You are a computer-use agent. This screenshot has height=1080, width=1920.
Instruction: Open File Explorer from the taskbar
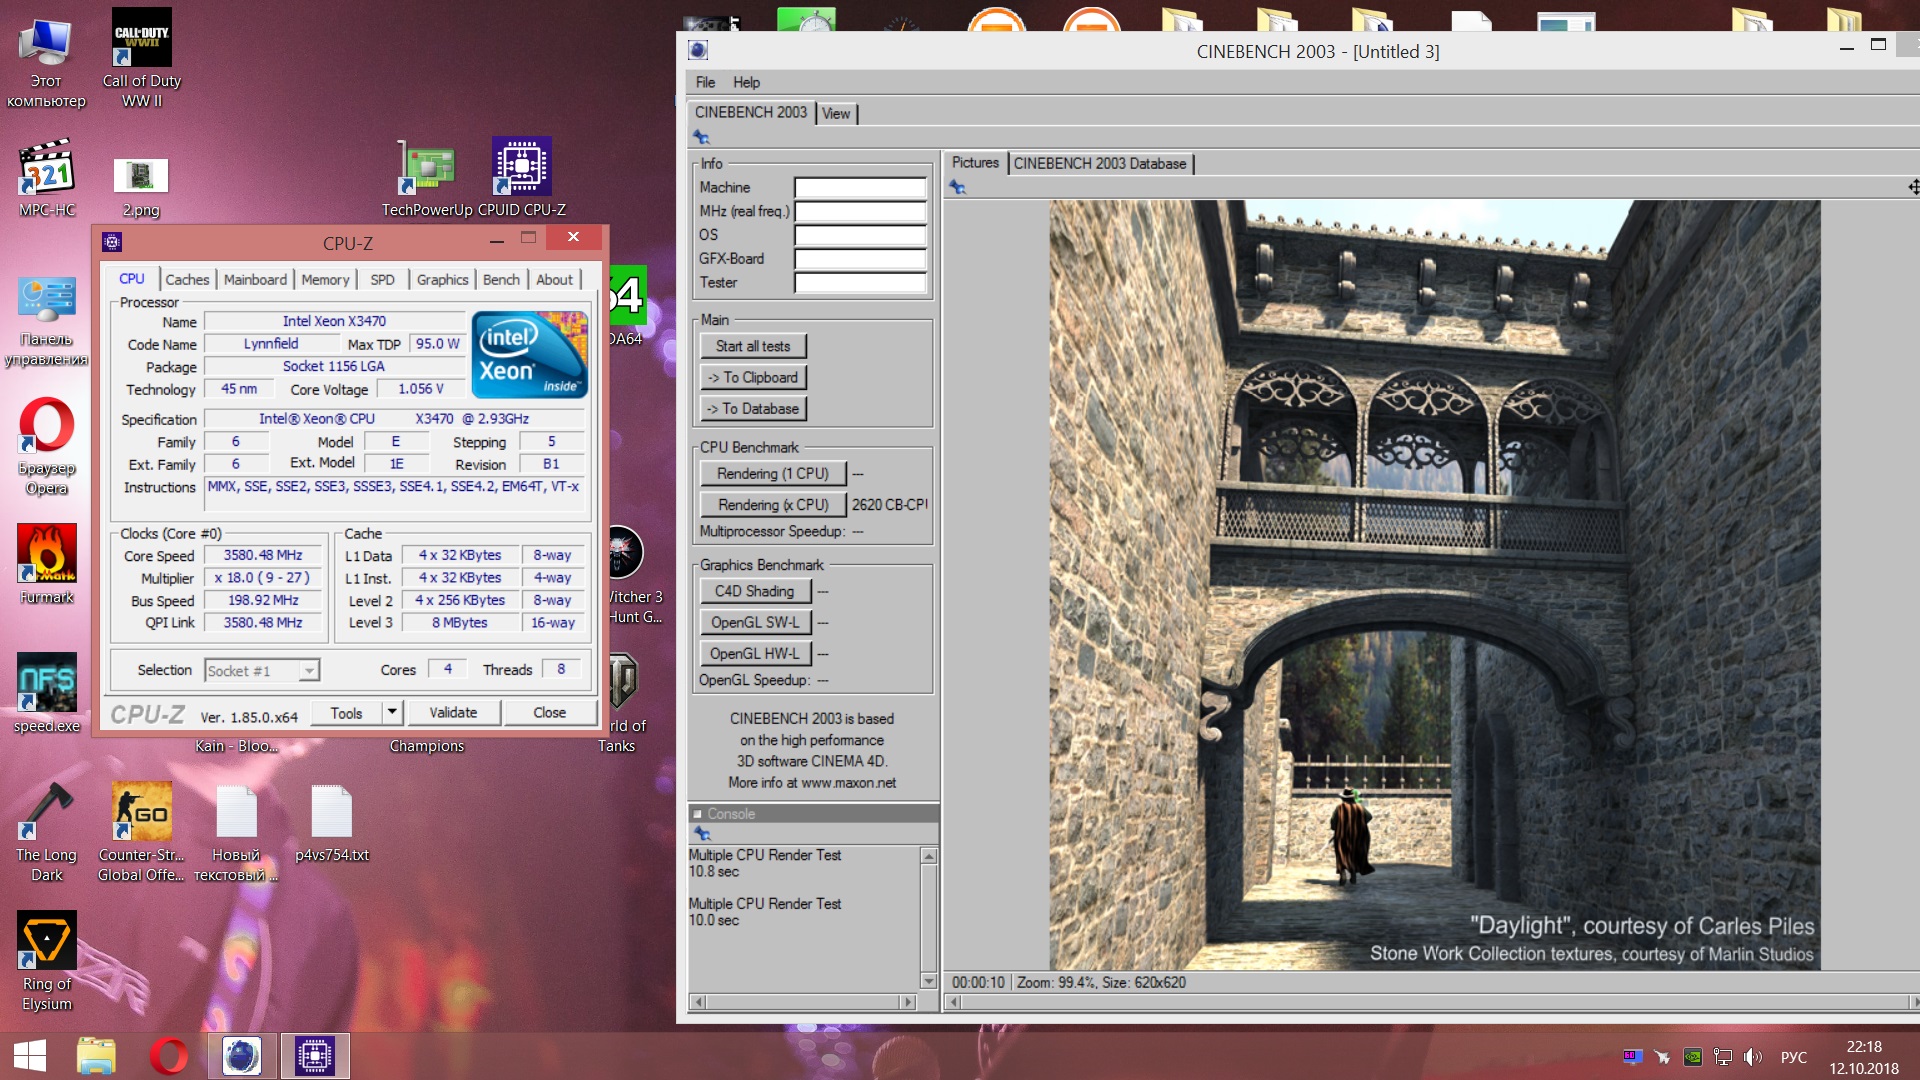point(97,1056)
